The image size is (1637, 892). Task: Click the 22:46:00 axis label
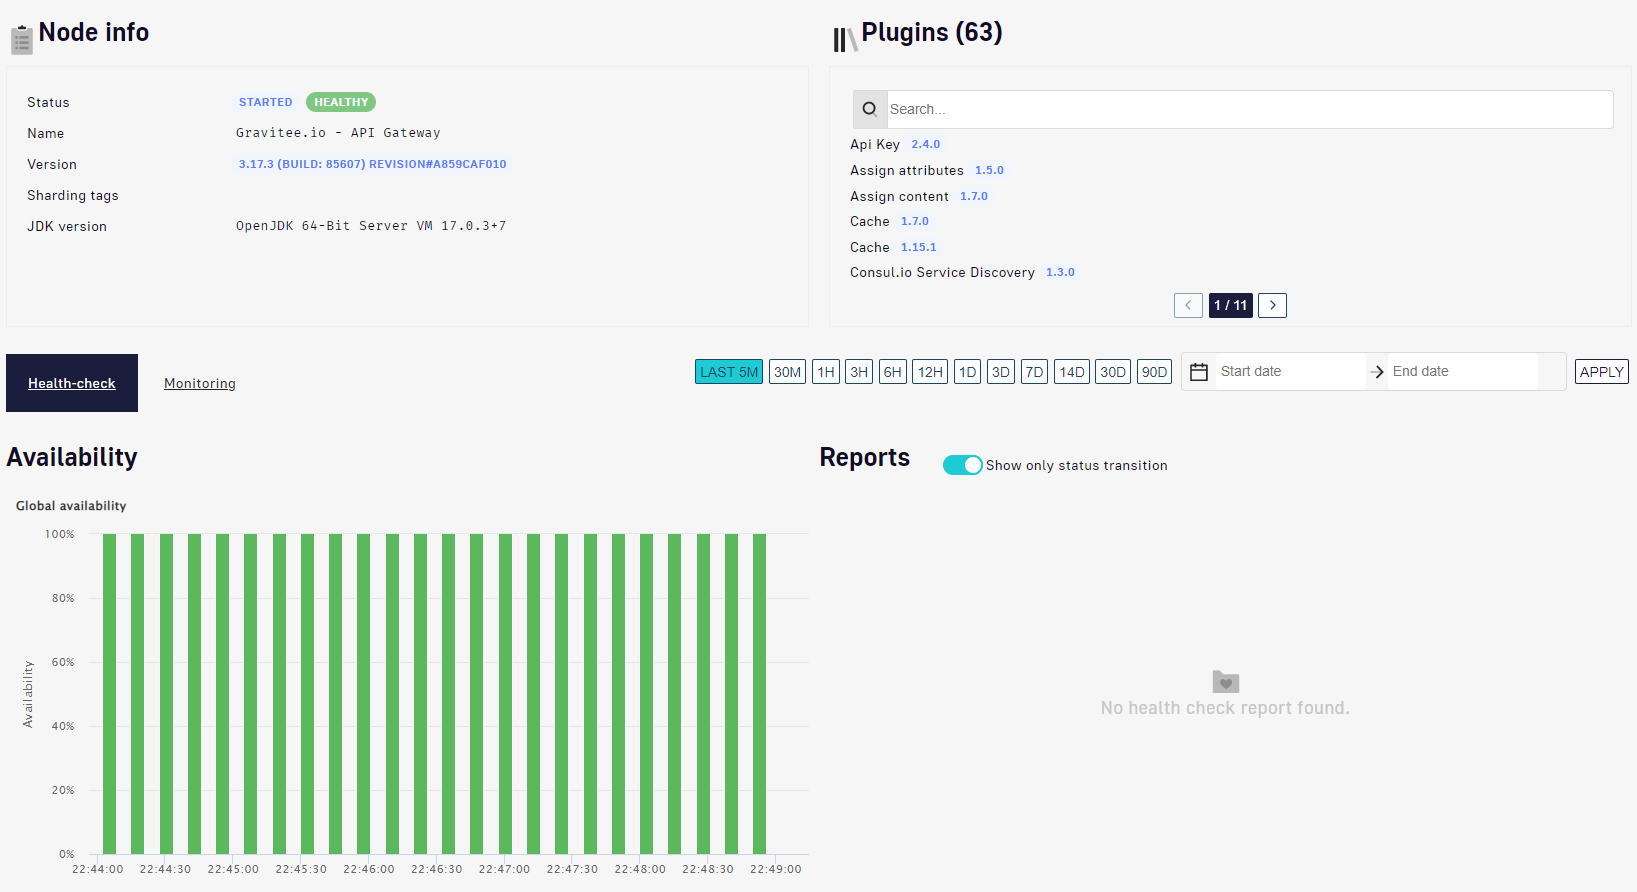click(369, 869)
